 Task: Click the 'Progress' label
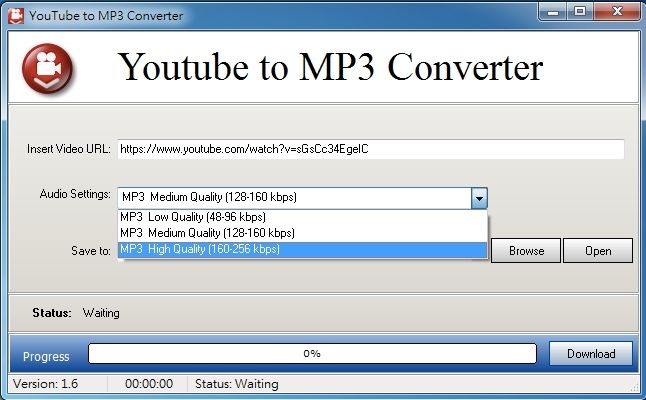coord(46,356)
